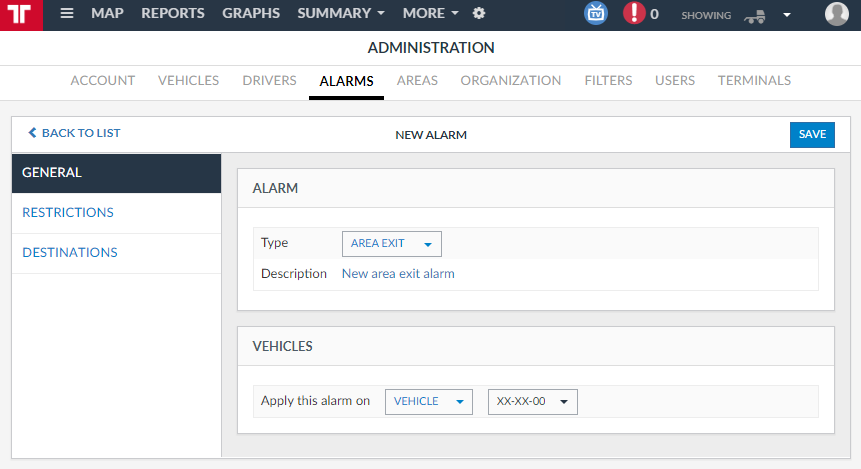Edit the description New area exit alarm

(x=398, y=273)
